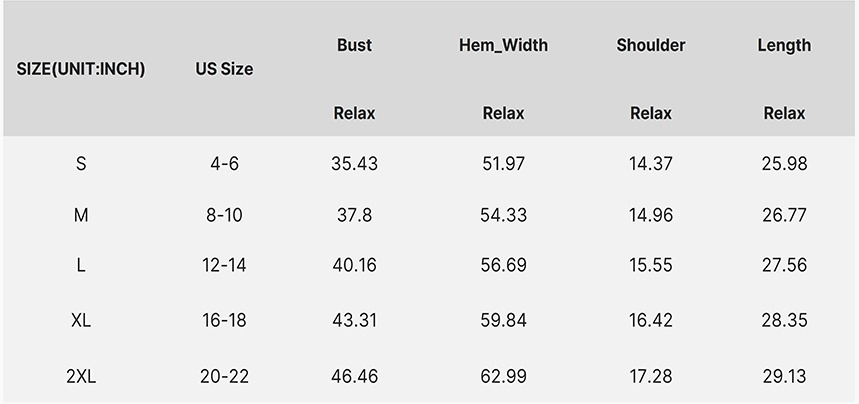Click the Relax label under Length
This screenshot has width=859, height=404.
(784, 113)
